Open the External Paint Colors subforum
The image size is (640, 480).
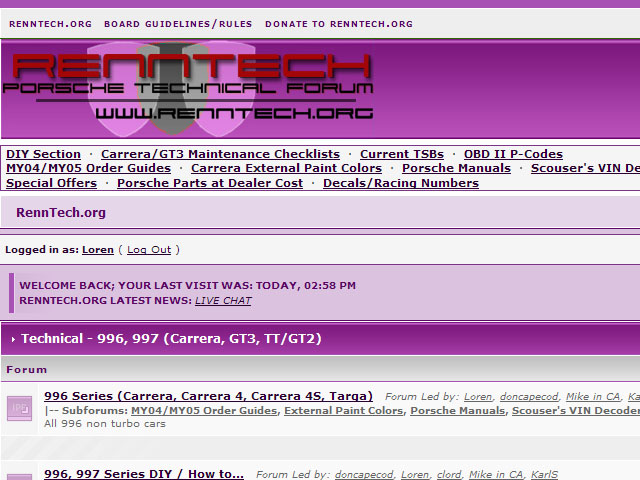344,410
